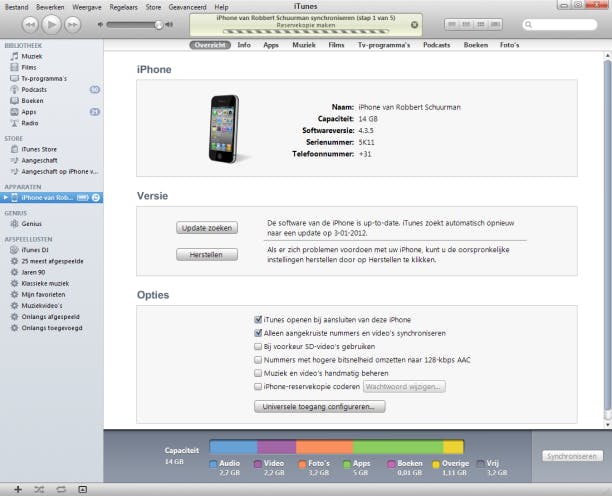Enable Muziek en video's handmatig beheren
This screenshot has height=496, width=612.
pyautogui.click(x=258, y=373)
